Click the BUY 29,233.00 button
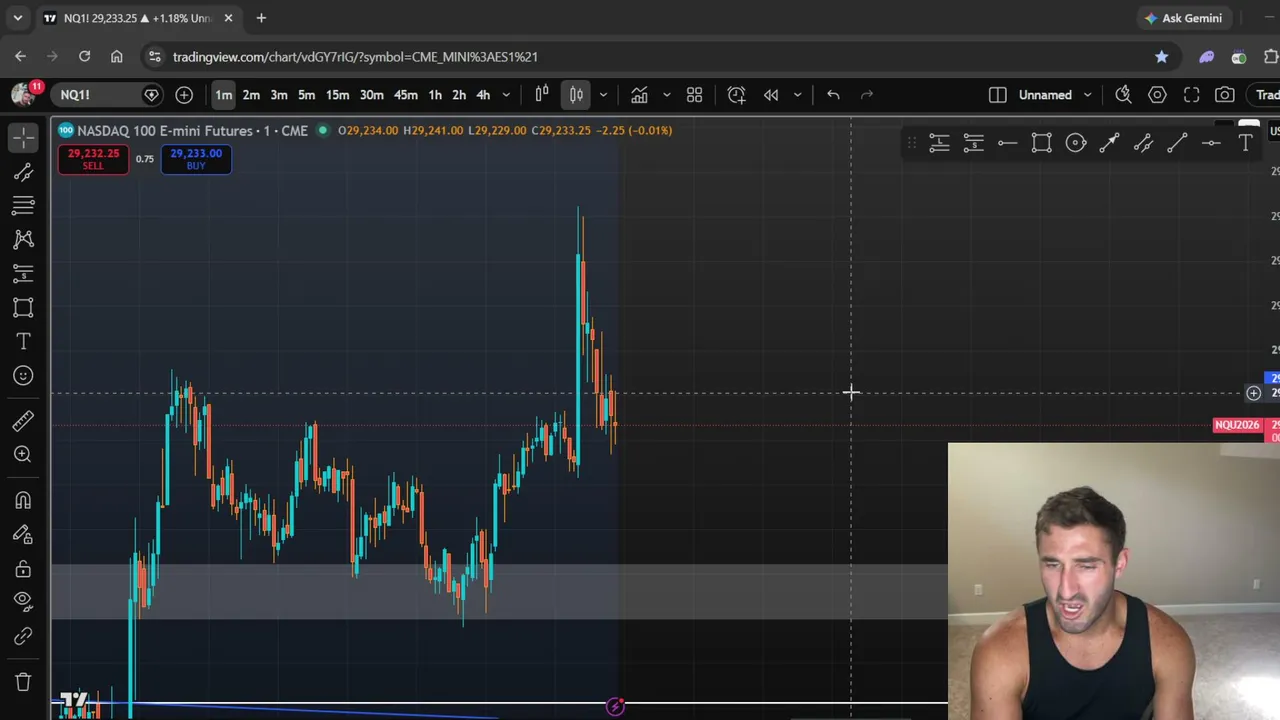 196,159
